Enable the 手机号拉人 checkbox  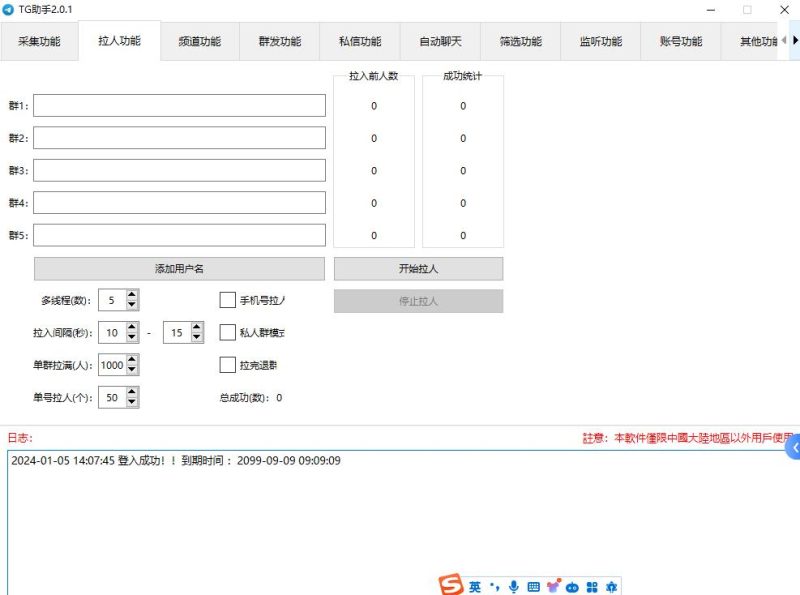click(227, 299)
